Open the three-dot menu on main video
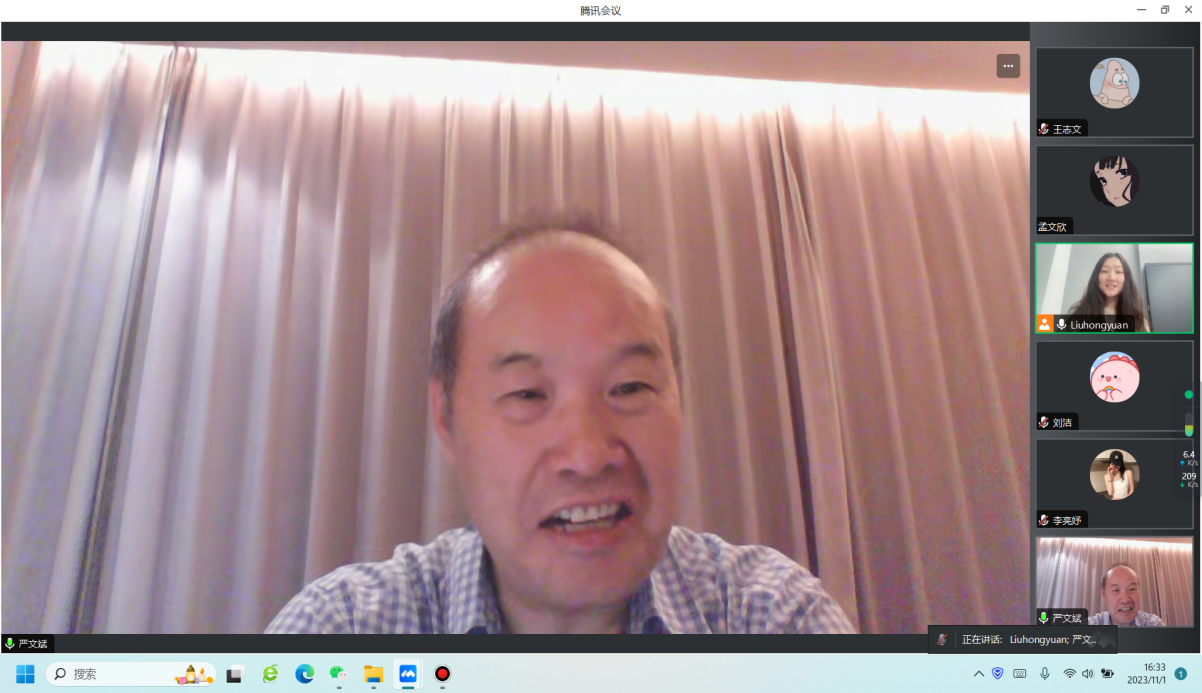1202x693 pixels. coord(1007,66)
